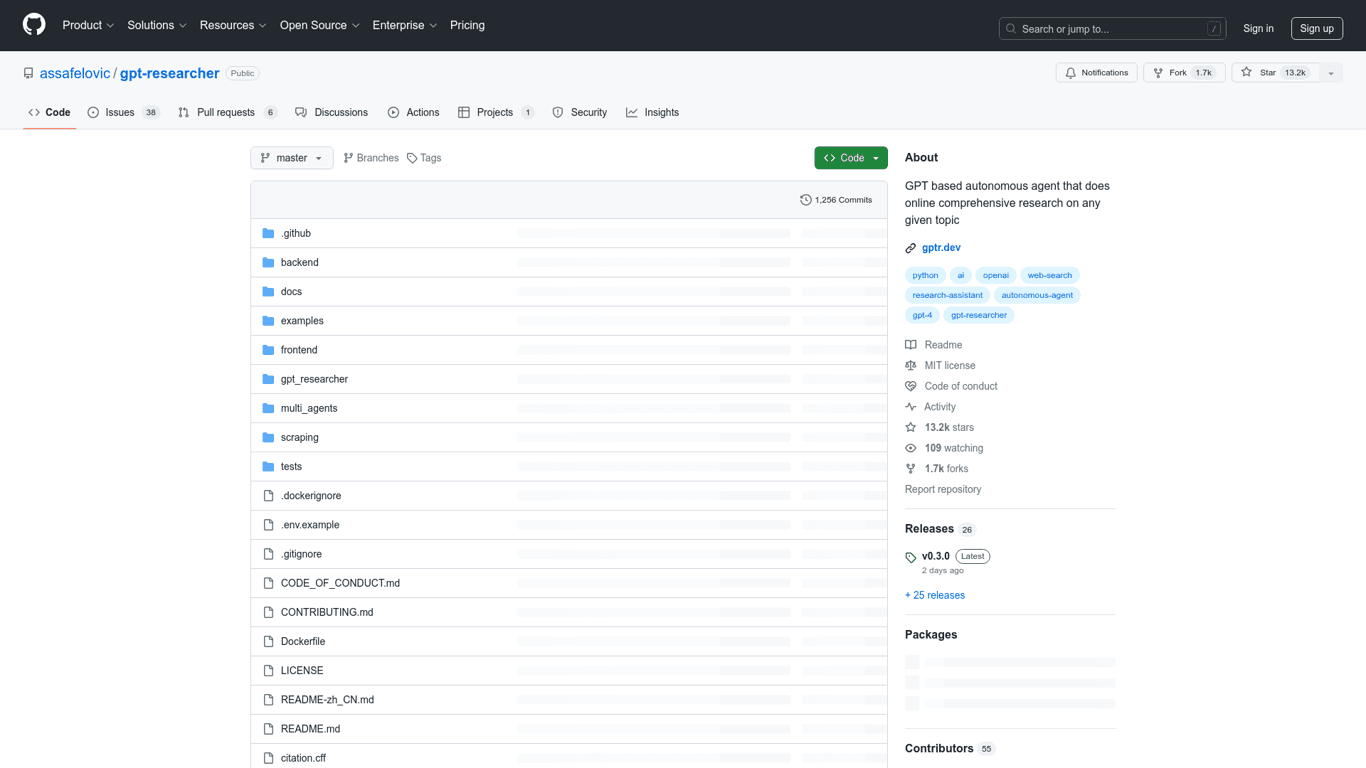
Task: Fork the repository using Fork button
Action: coord(1184,73)
